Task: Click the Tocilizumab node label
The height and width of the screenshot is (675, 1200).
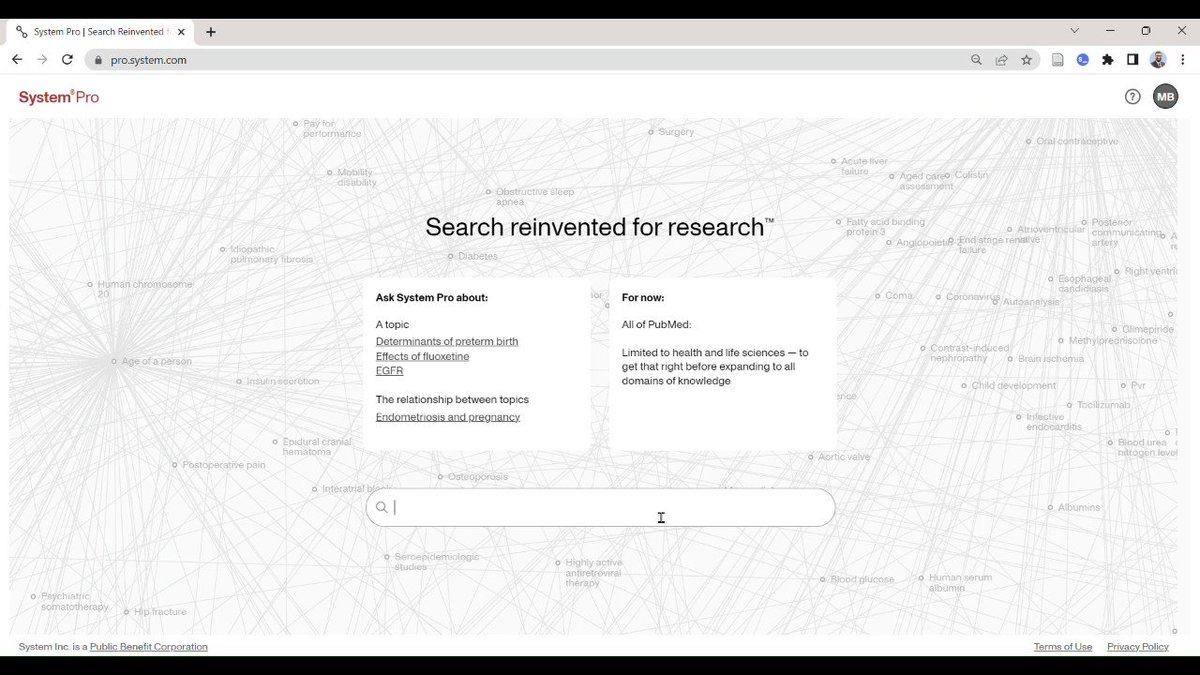Action: (1103, 405)
